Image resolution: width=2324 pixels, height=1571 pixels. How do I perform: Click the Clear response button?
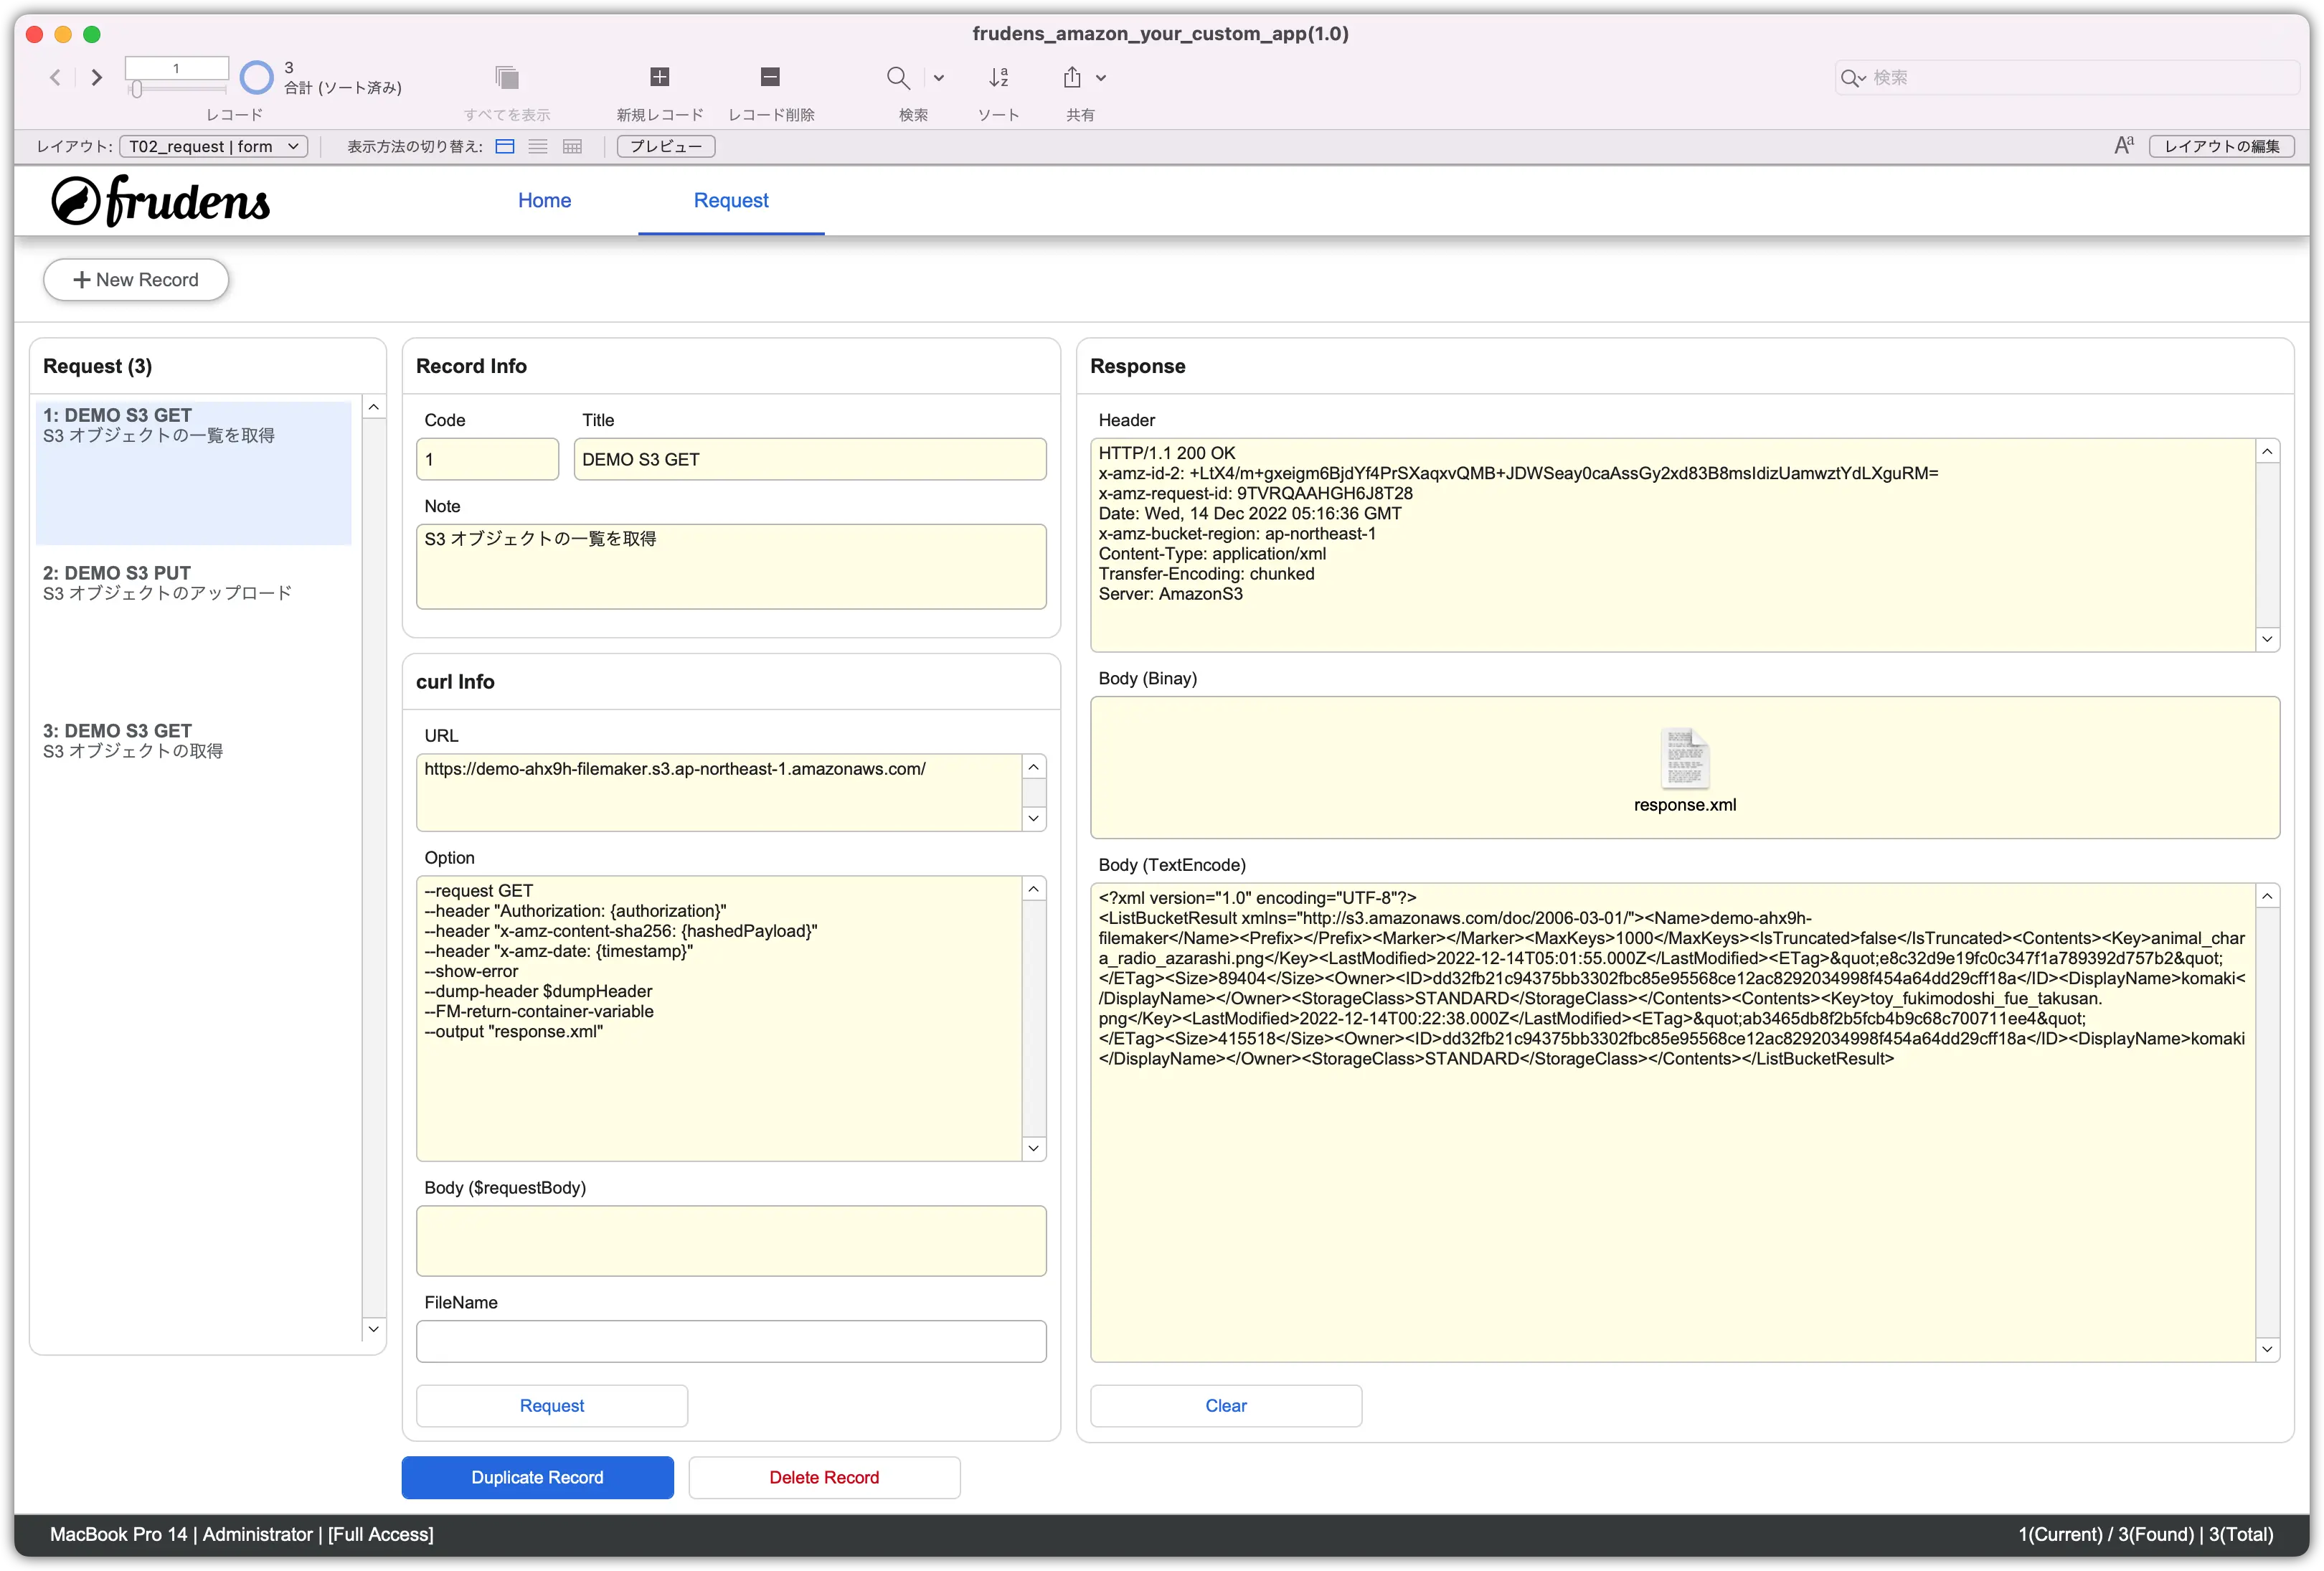click(1225, 1404)
